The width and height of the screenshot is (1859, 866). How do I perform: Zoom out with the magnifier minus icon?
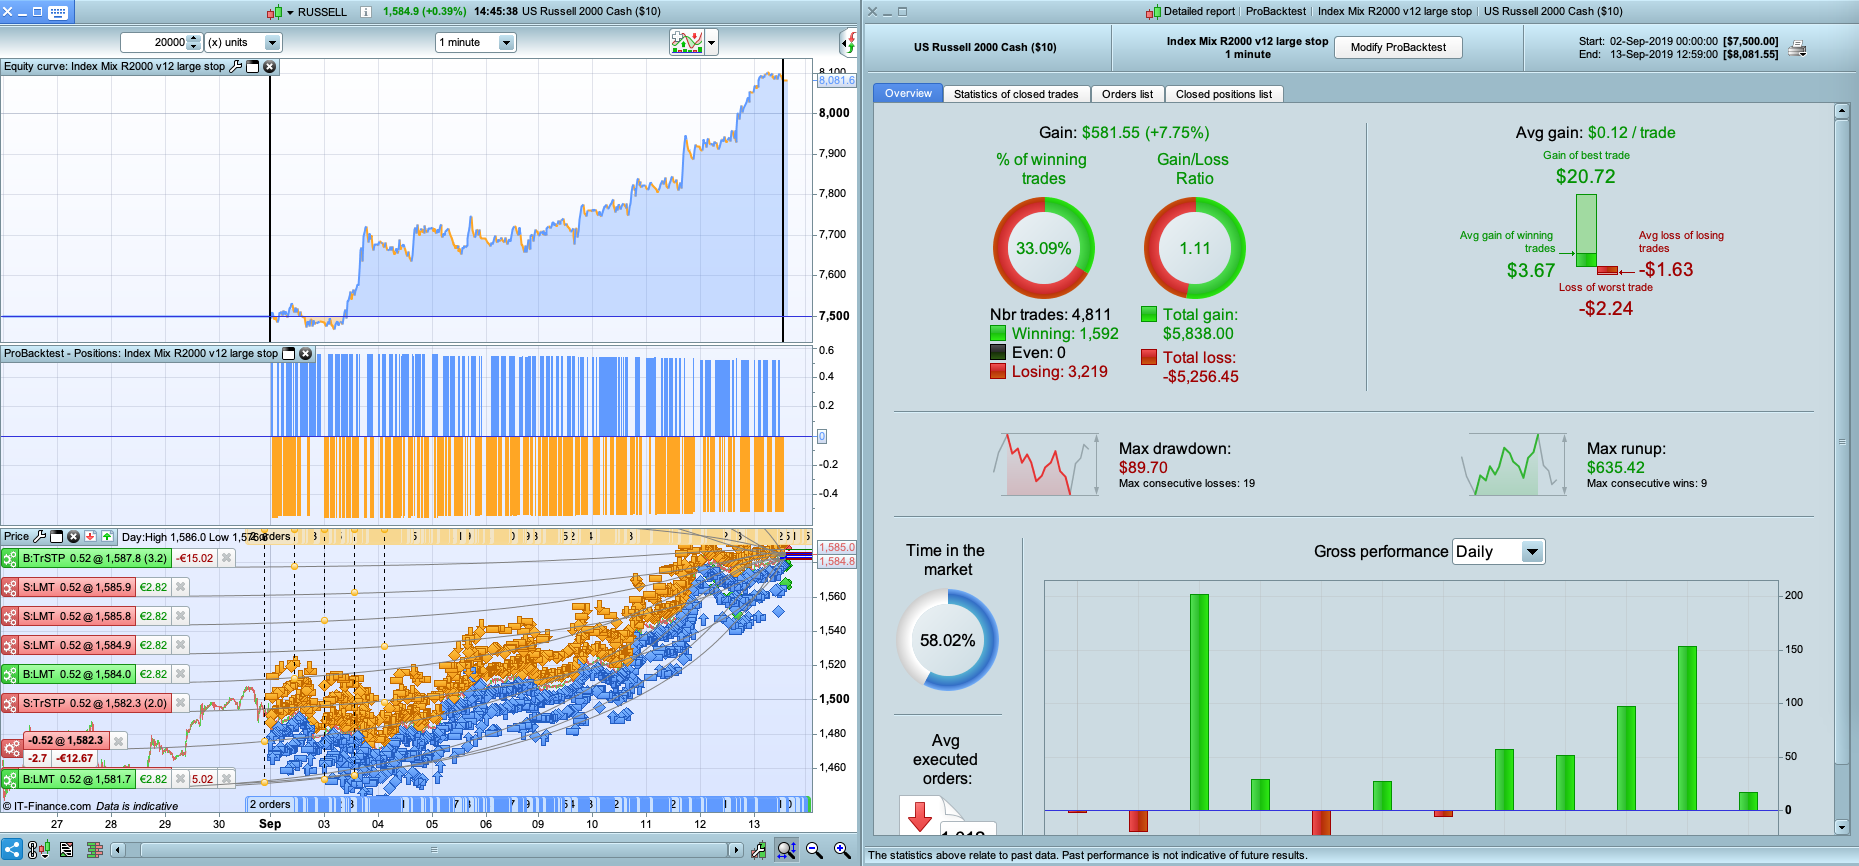click(x=815, y=850)
